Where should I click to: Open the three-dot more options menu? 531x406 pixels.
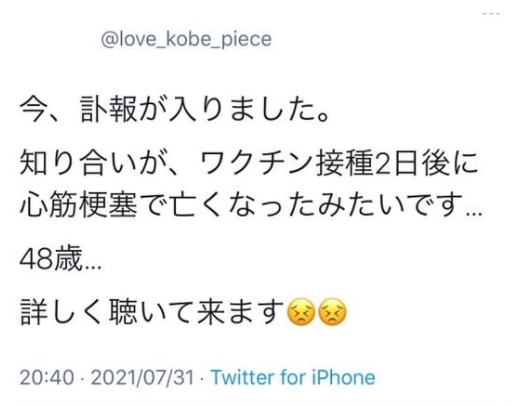pos(491,14)
